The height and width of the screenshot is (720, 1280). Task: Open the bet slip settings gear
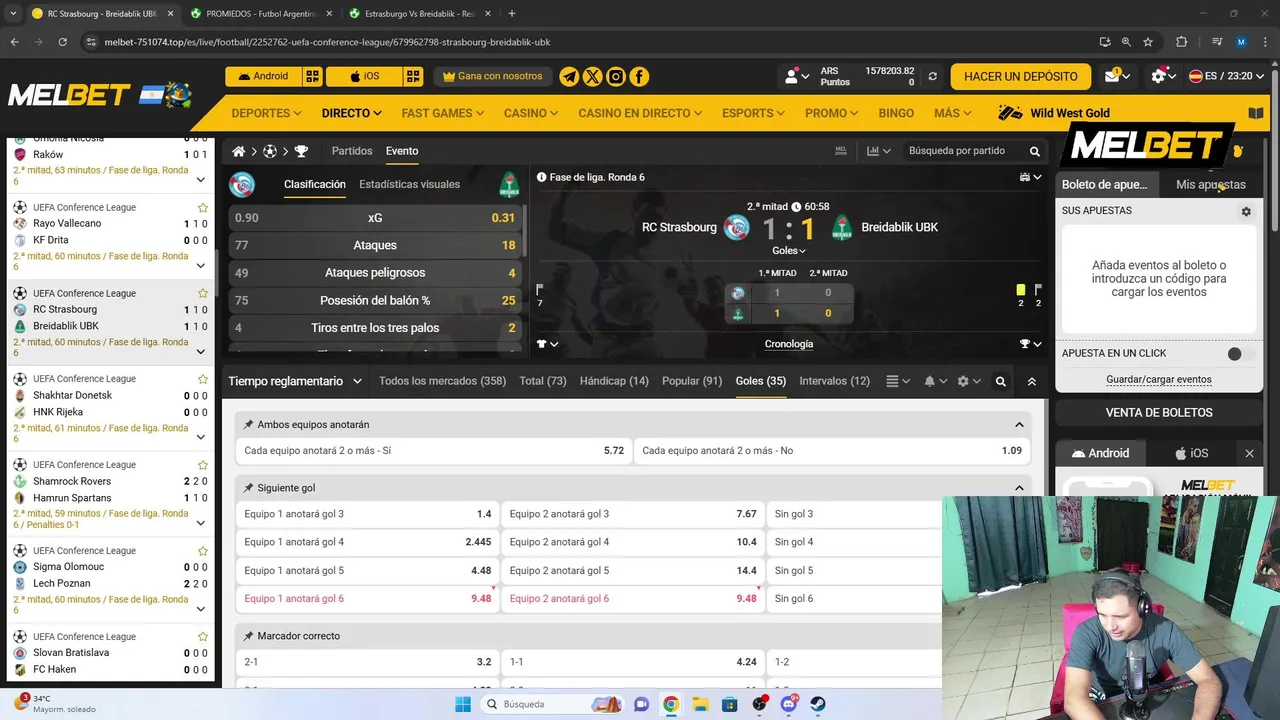click(x=1246, y=211)
